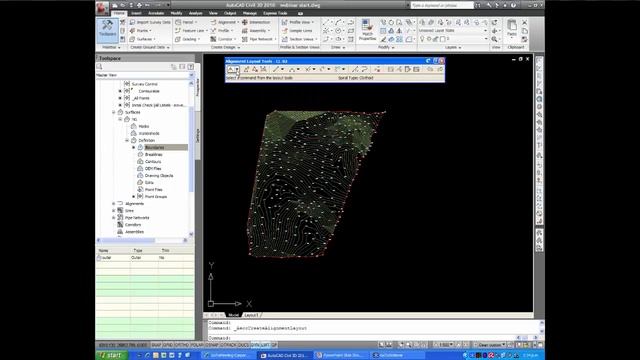
Task: Switch to the Layout1 drawing tab
Action: click(251, 315)
